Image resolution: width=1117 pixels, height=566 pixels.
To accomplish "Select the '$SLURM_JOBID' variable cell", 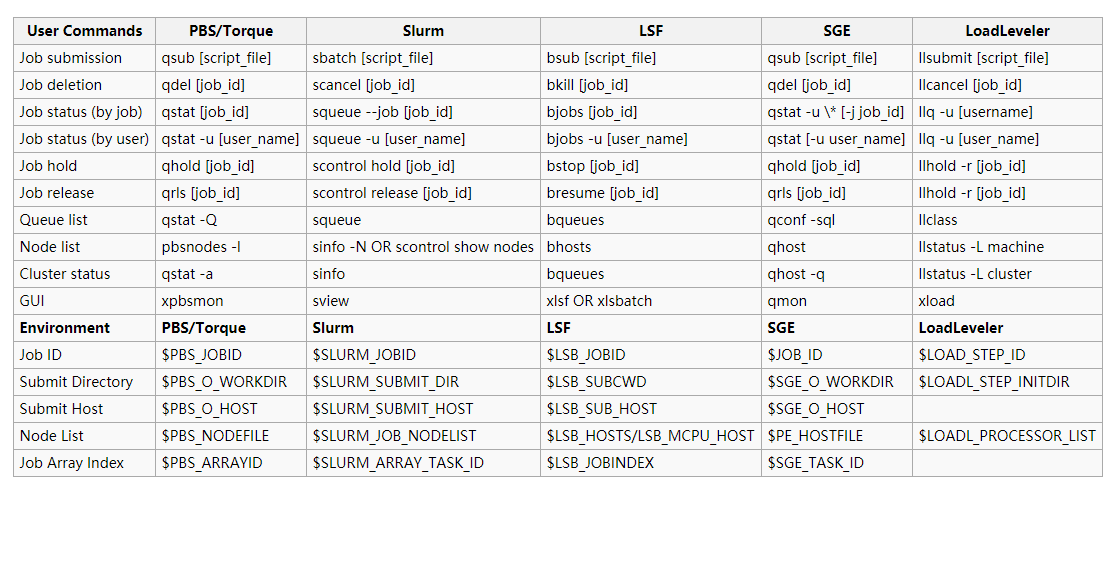I will [x=364, y=355].
